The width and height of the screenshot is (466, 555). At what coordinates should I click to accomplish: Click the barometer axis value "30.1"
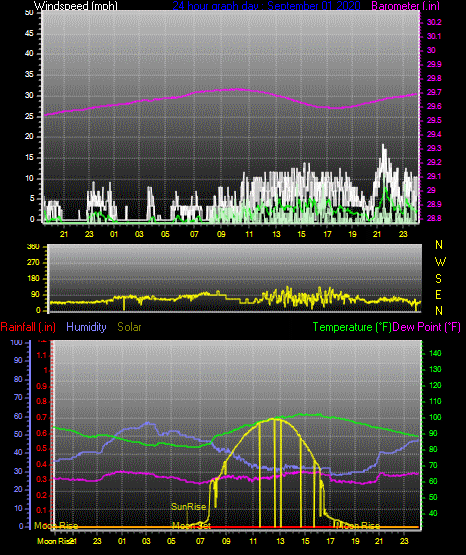point(434,36)
